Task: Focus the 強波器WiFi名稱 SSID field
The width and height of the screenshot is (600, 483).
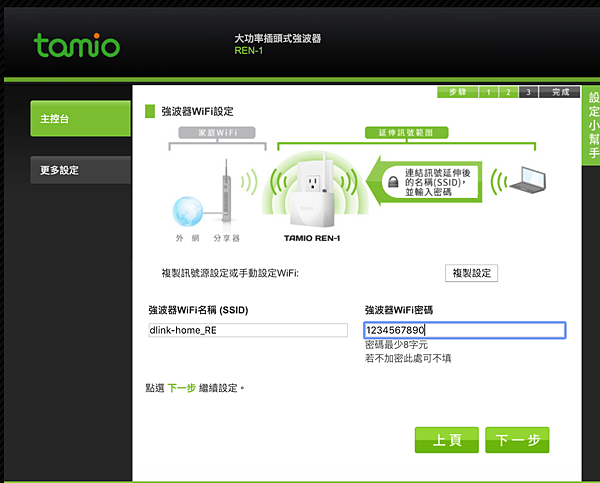Action: [x=248, y=330]
